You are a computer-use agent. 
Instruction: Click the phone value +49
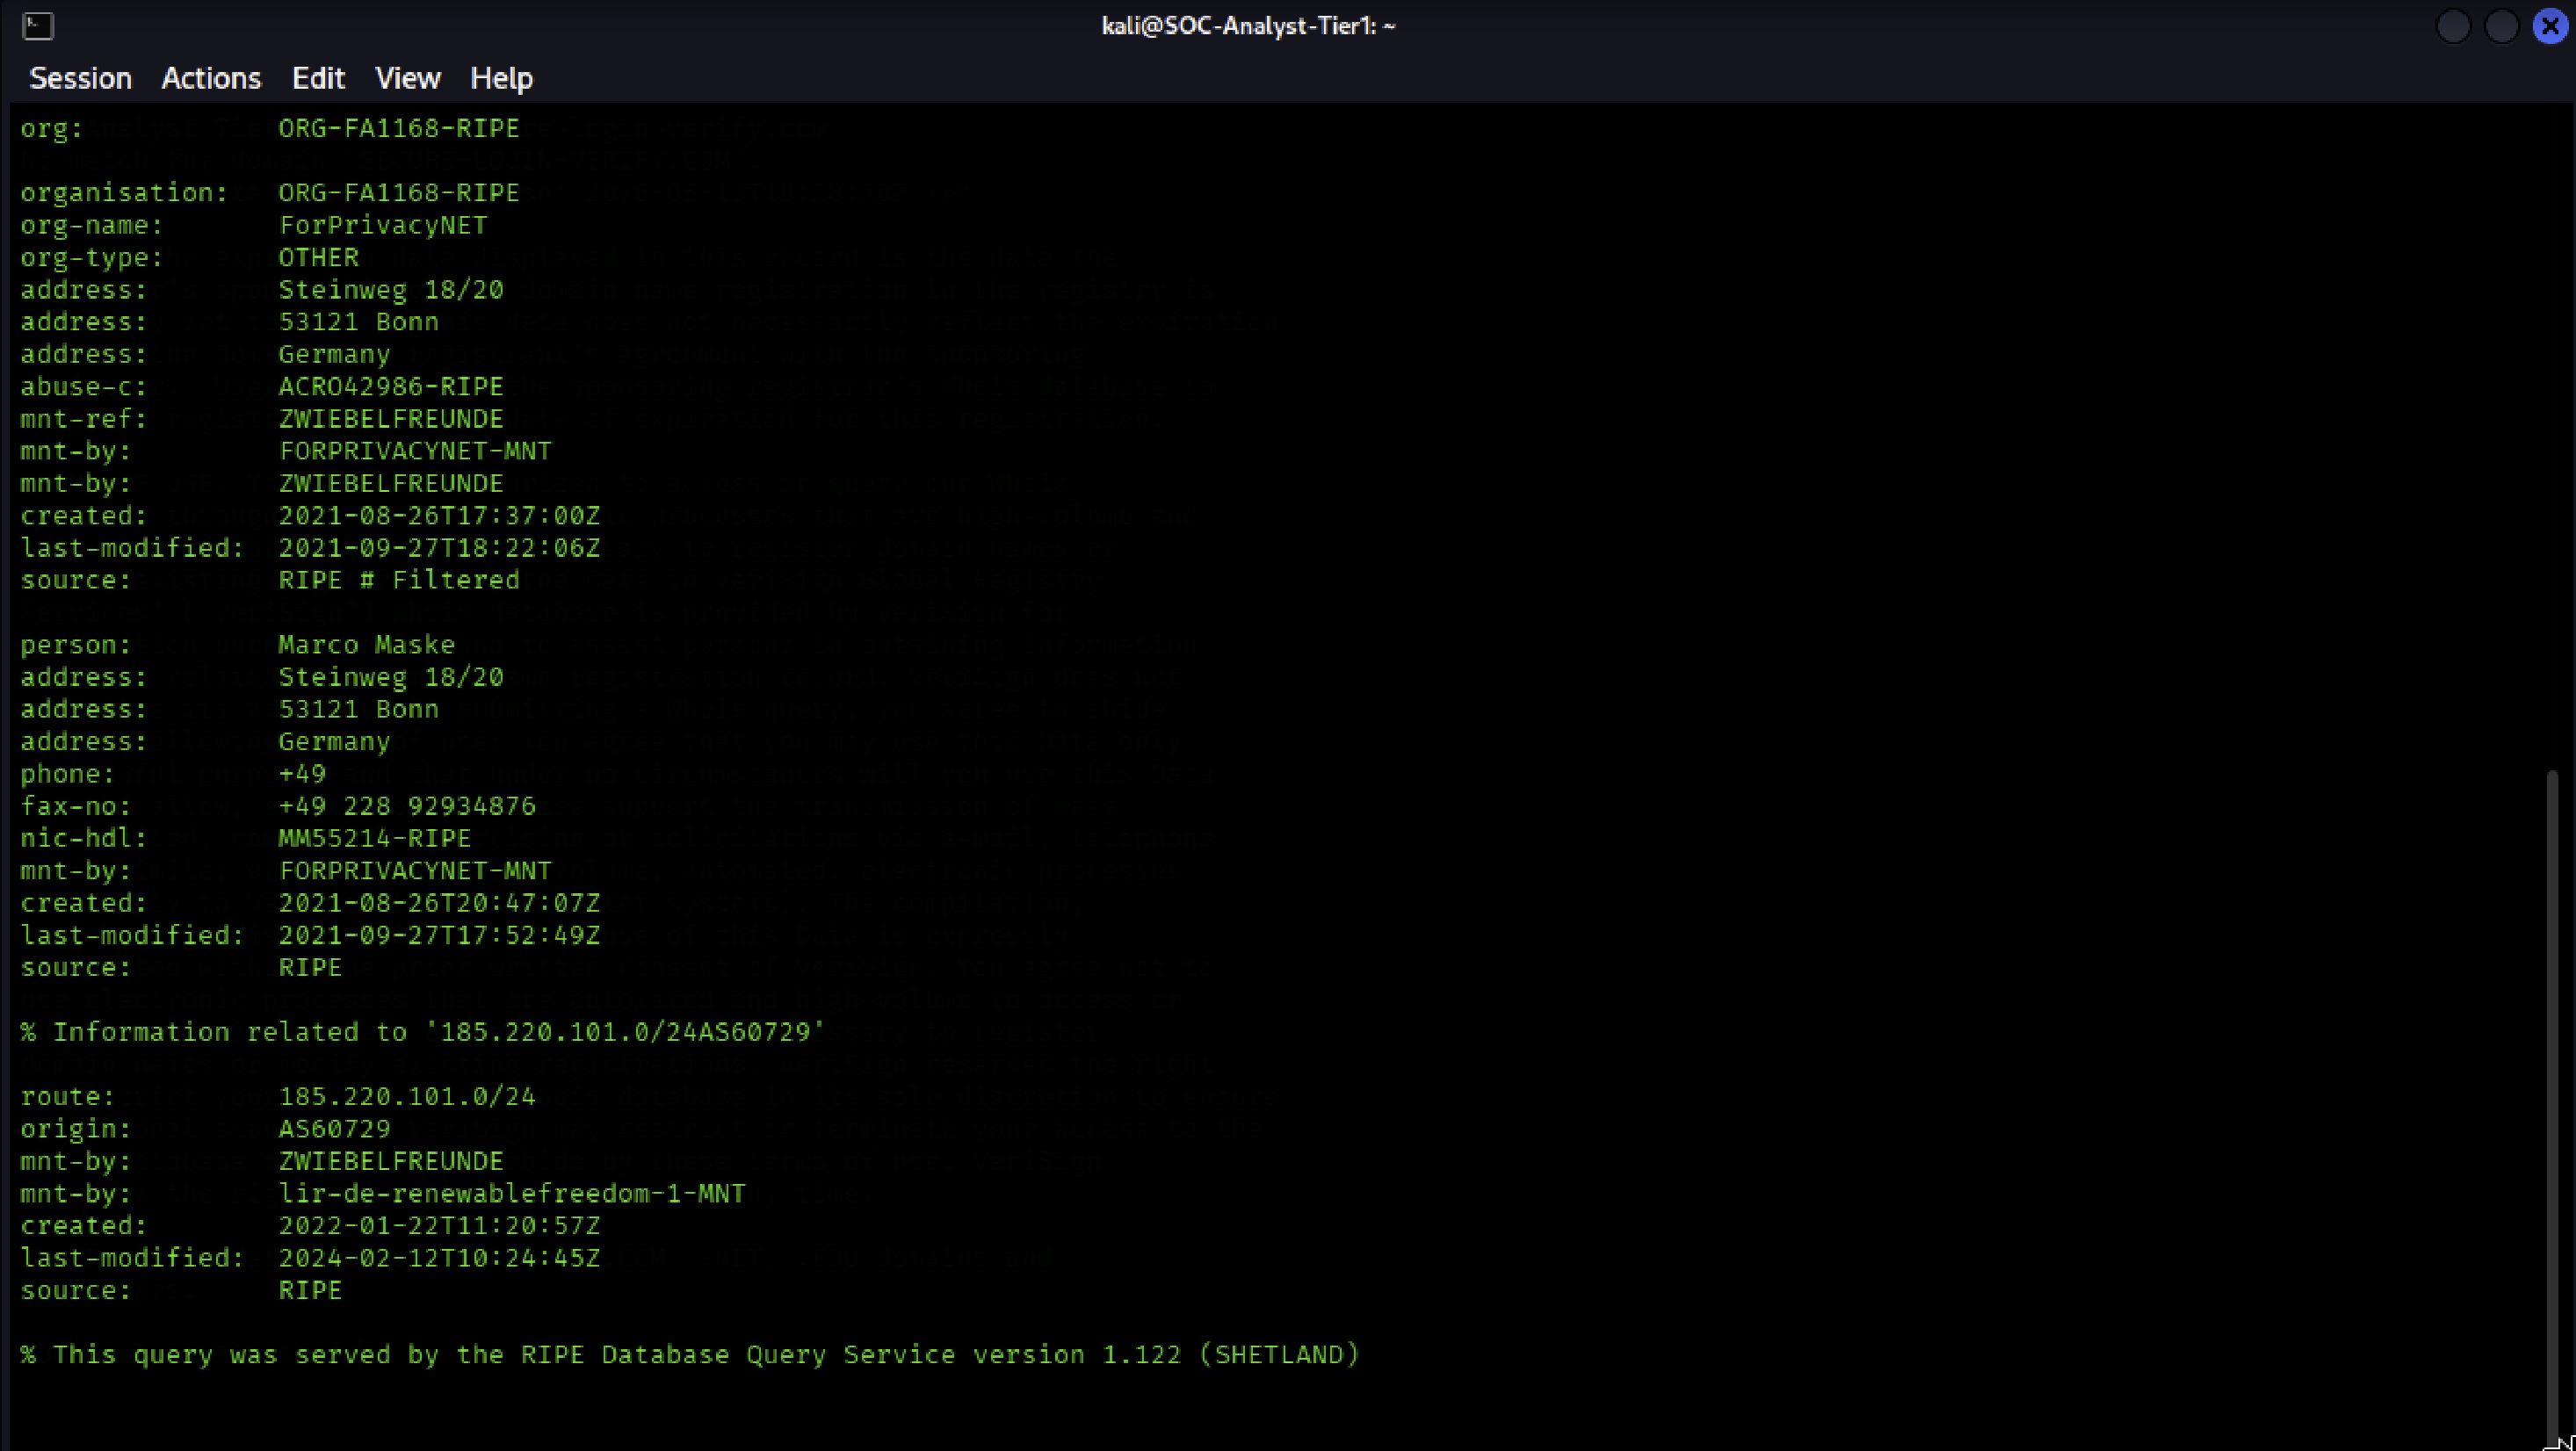click(302, 774)
